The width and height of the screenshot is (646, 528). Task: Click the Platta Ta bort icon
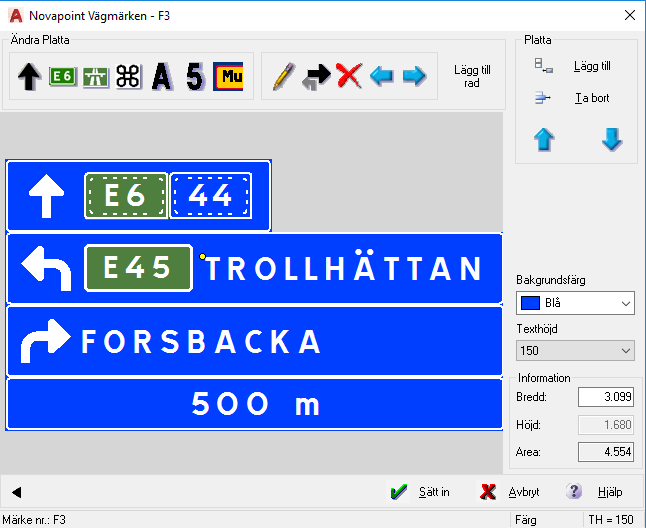click(543, 98)
